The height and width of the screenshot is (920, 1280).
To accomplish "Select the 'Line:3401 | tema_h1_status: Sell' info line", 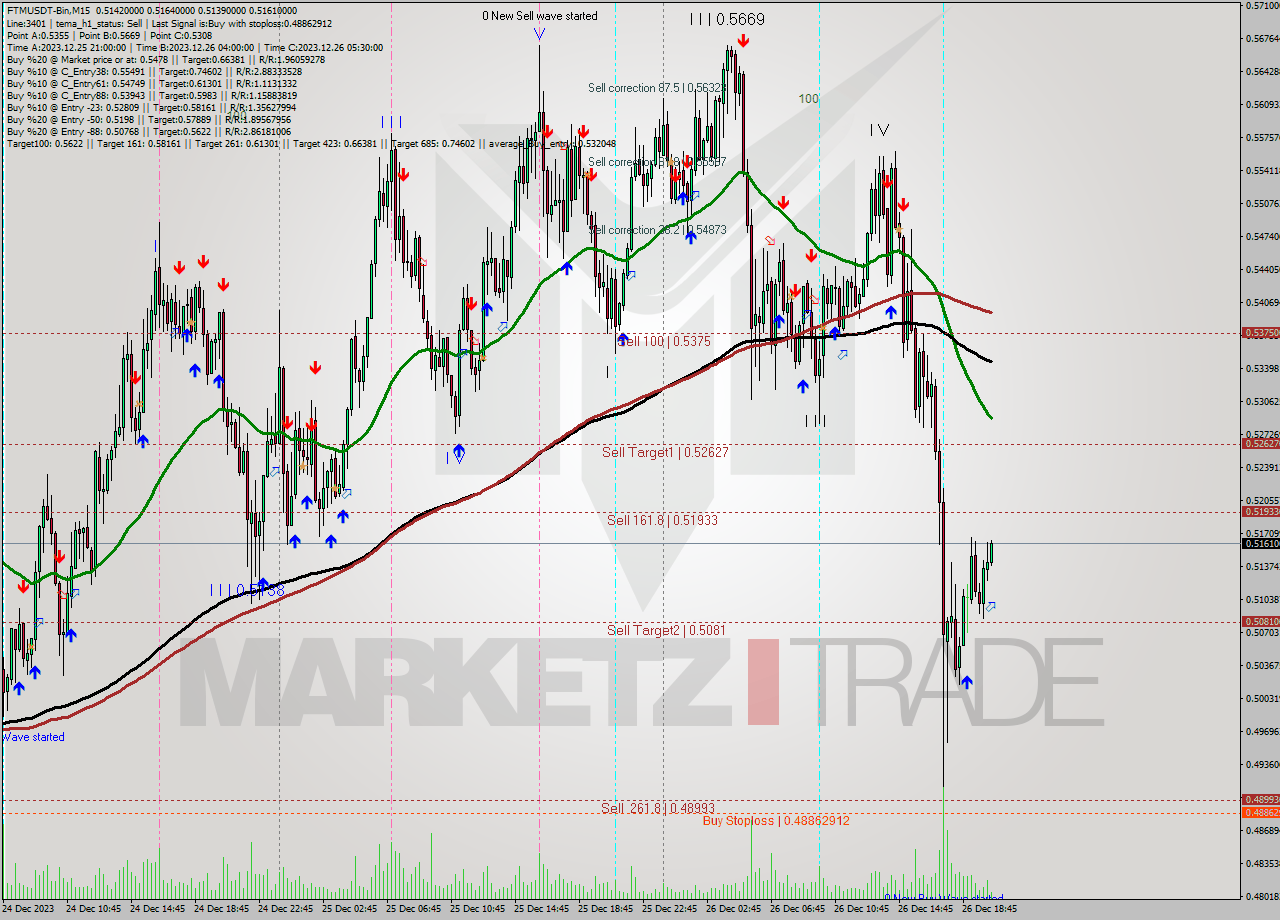I will pyautogui.click(x=169, y=23).
